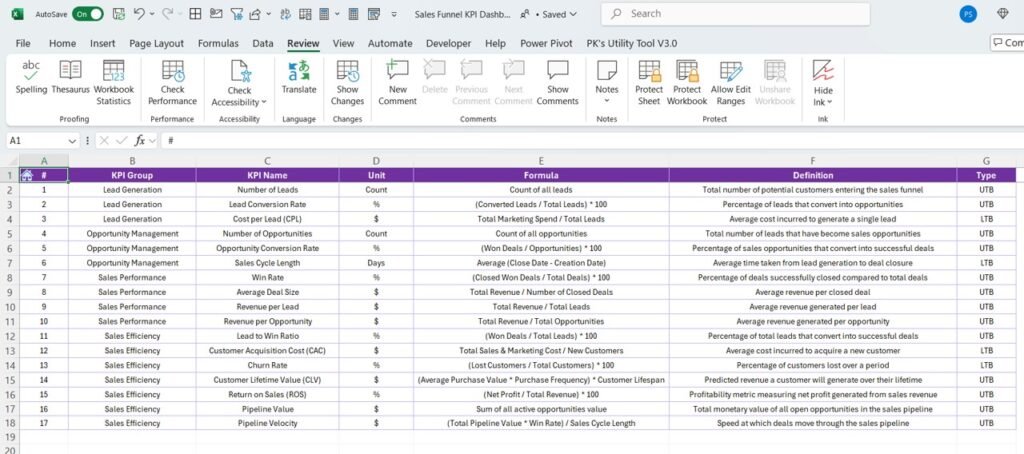Click the filter funnel icon in quick access toolbar
Viewport: 1024px width, 454px height.
pos(236,14)
